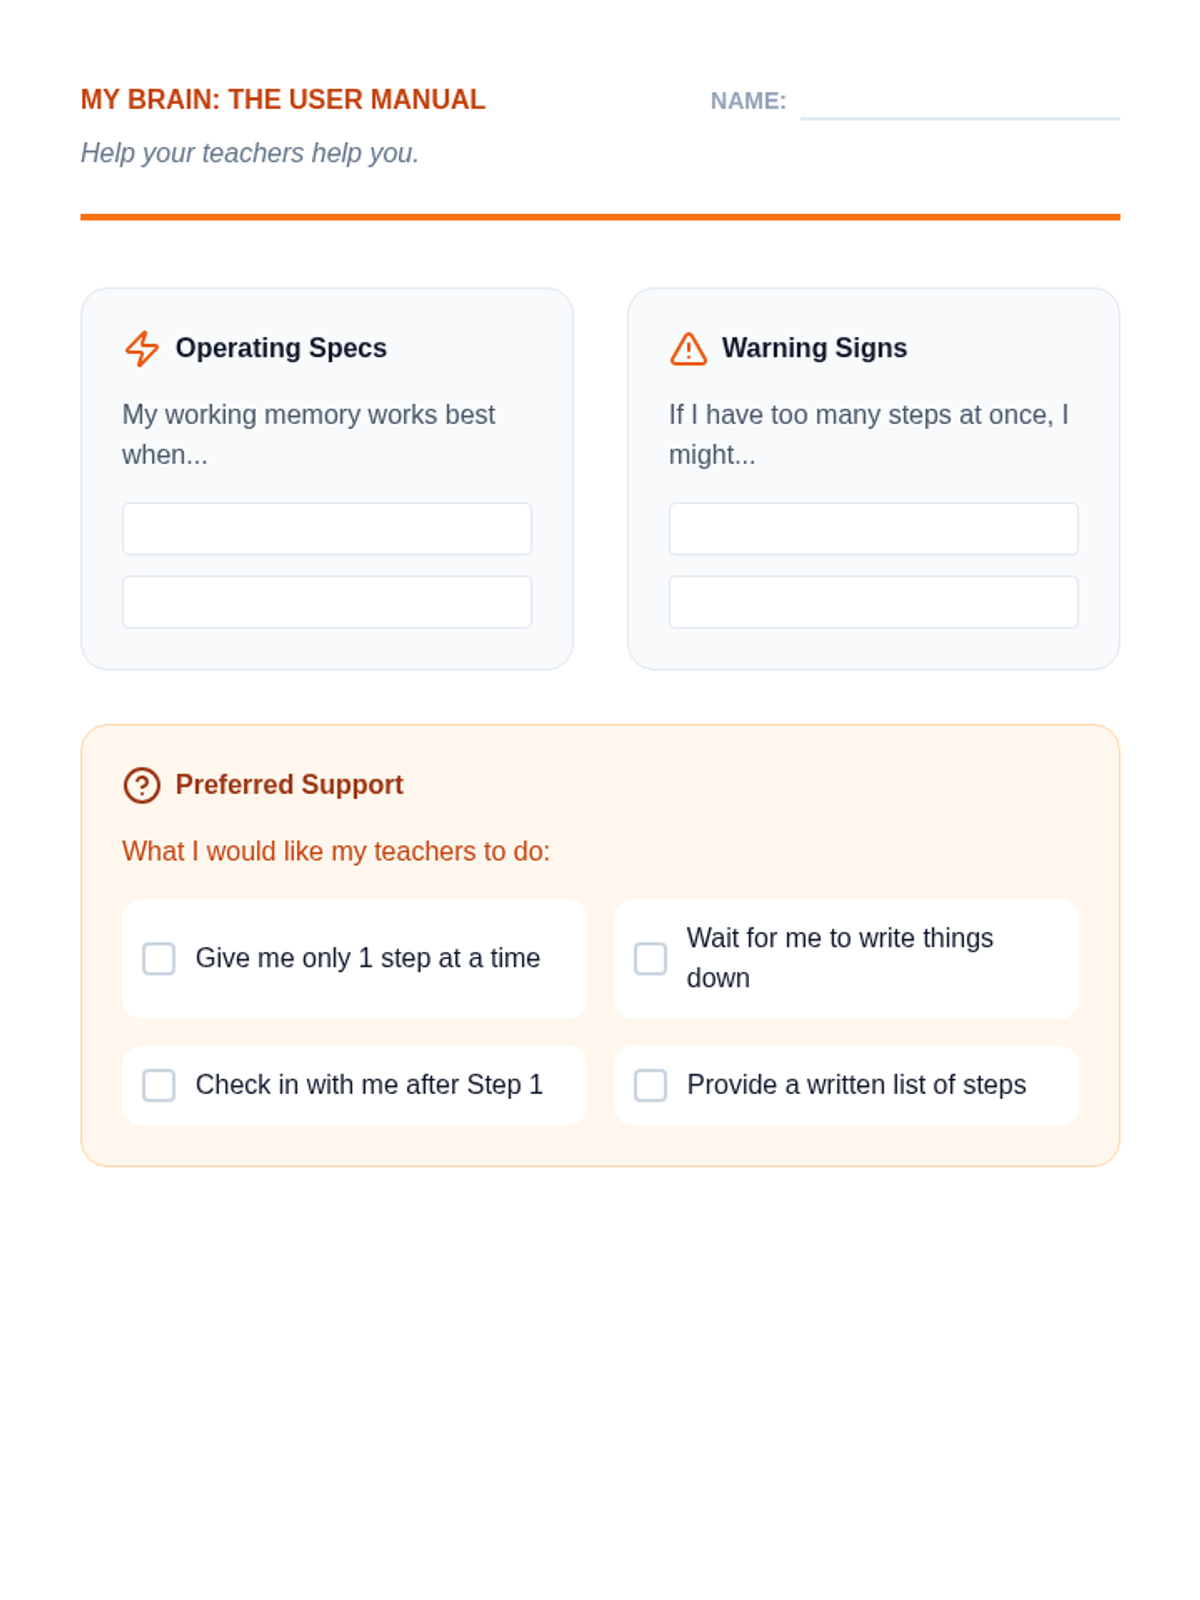Click the lightning bolt Operating Specs icon
The width and height of the screenshot is (1200, 1600).
coord(142,349)
